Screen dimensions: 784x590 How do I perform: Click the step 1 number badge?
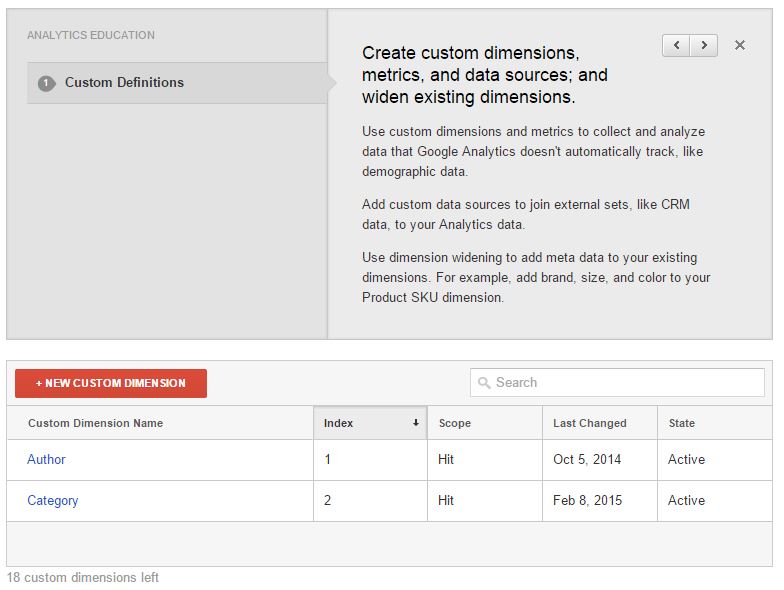tap(46, 83)
